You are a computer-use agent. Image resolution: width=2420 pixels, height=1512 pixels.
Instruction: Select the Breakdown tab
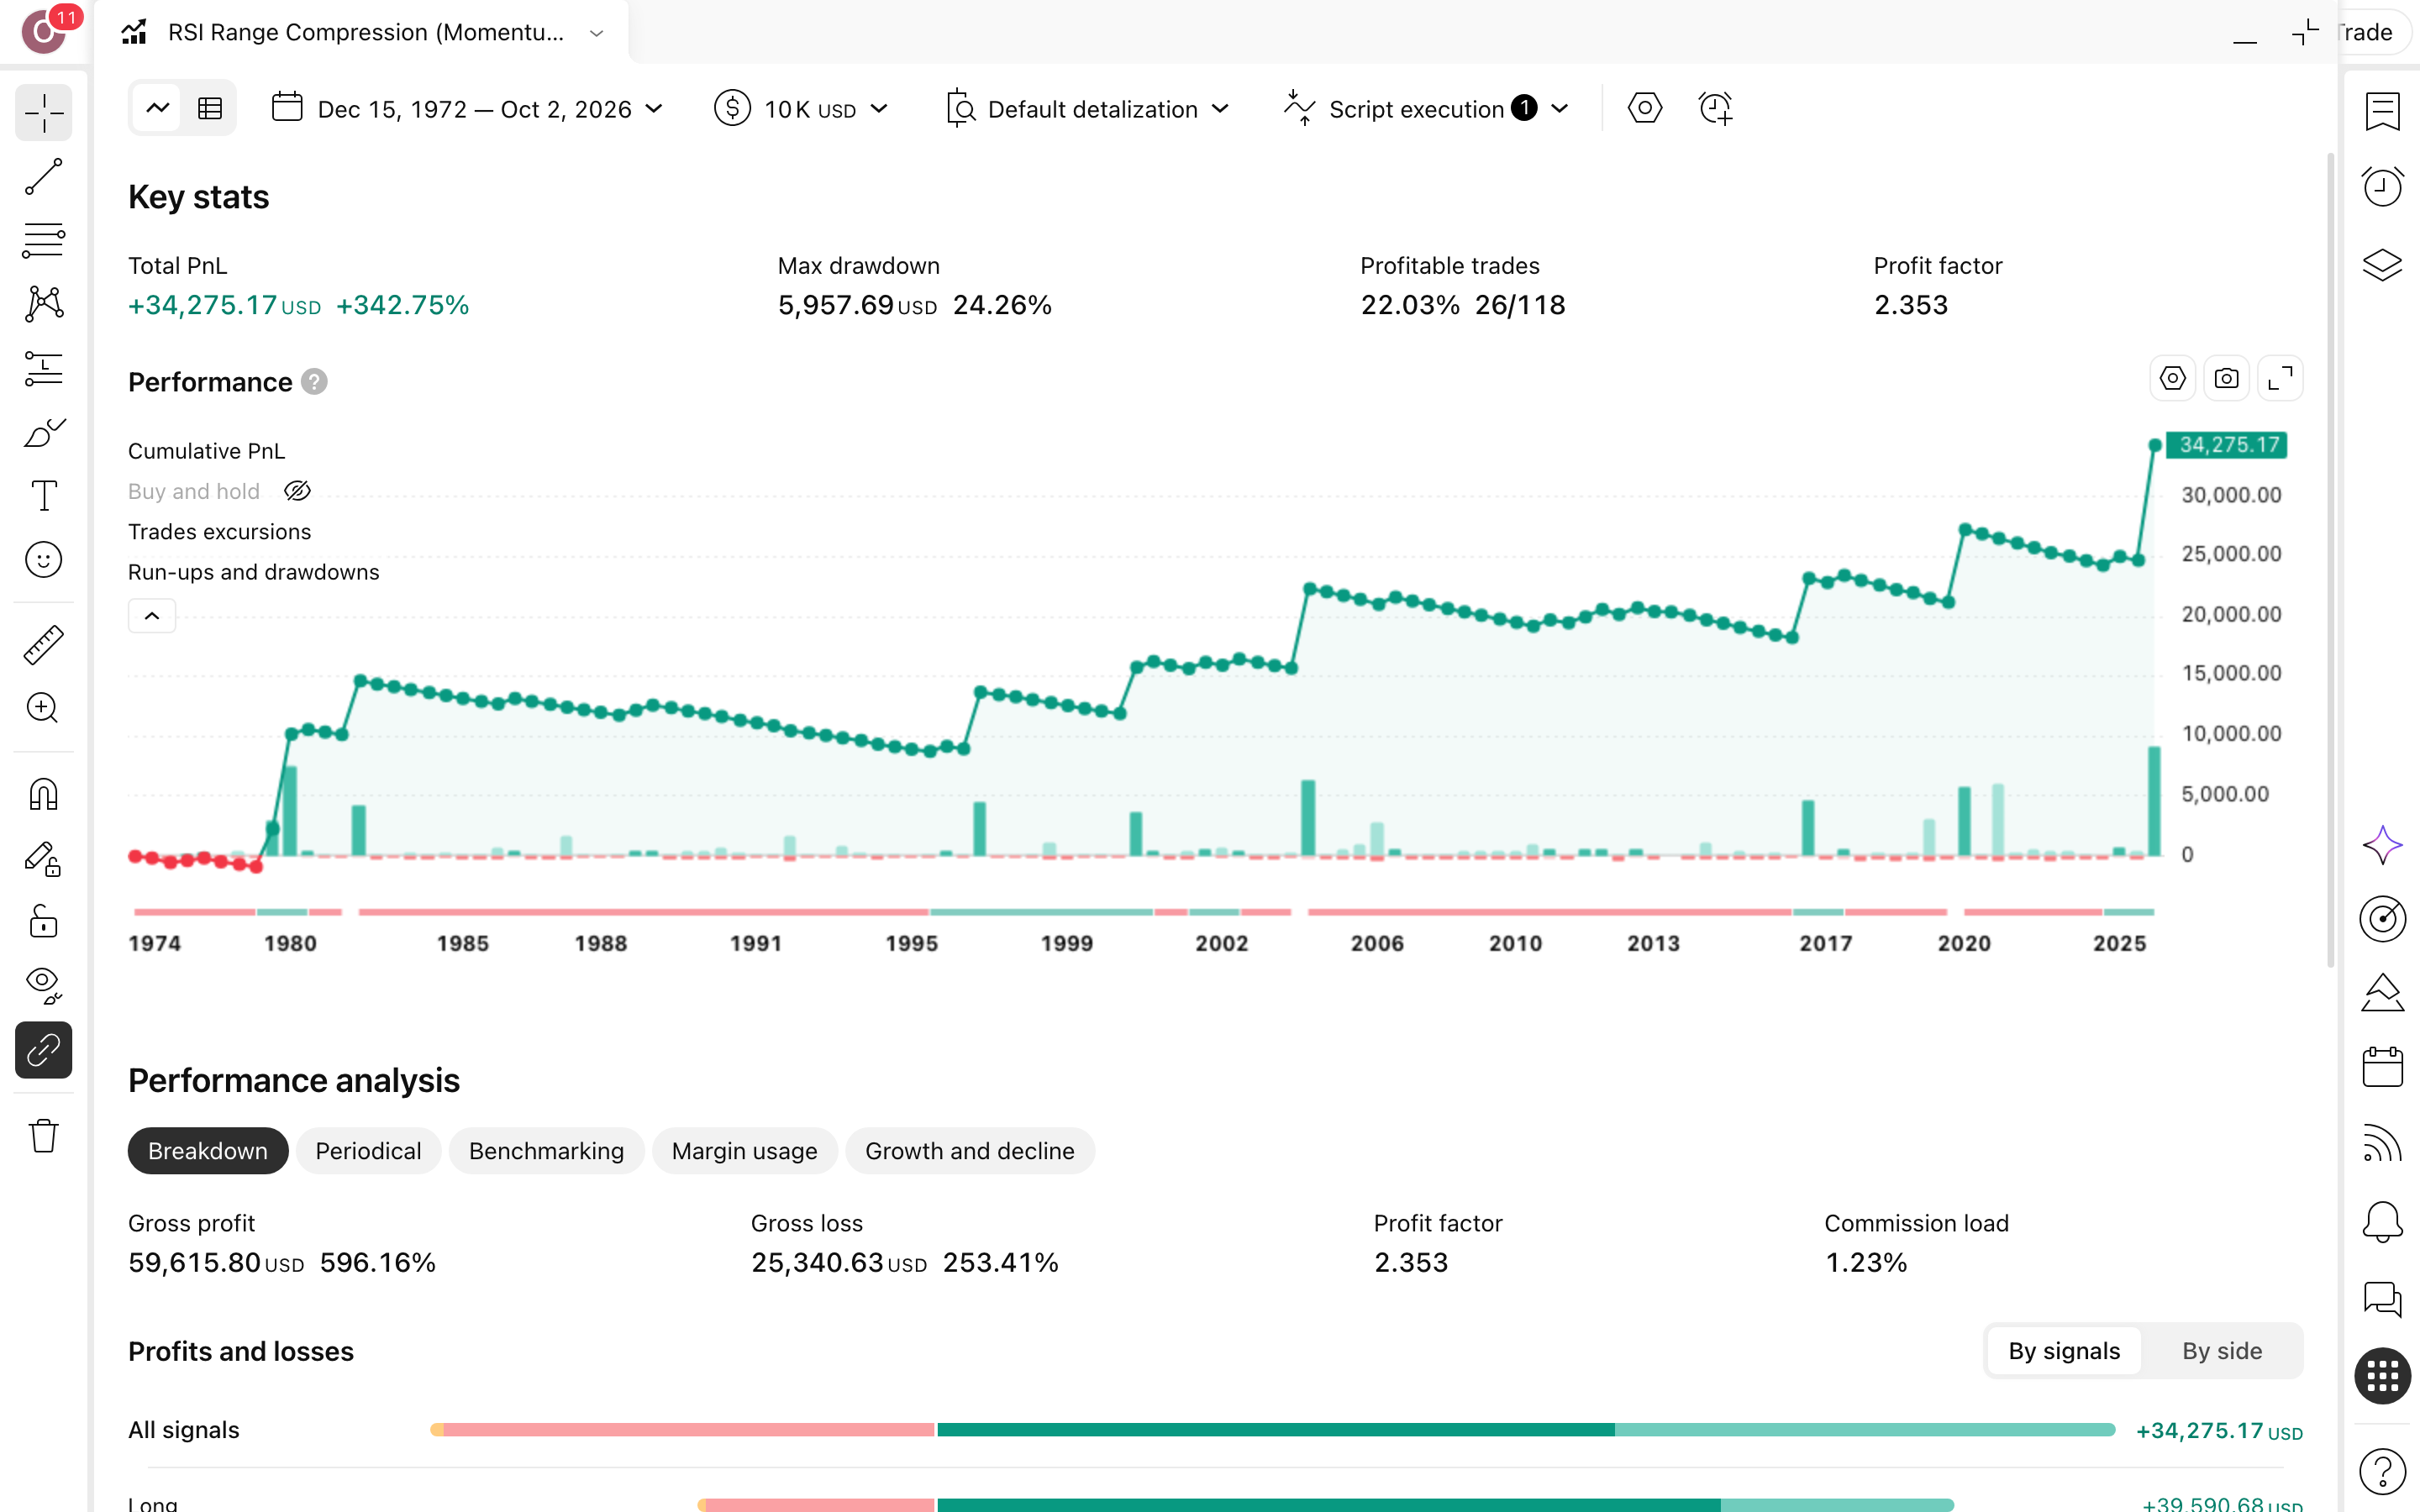208,1151
